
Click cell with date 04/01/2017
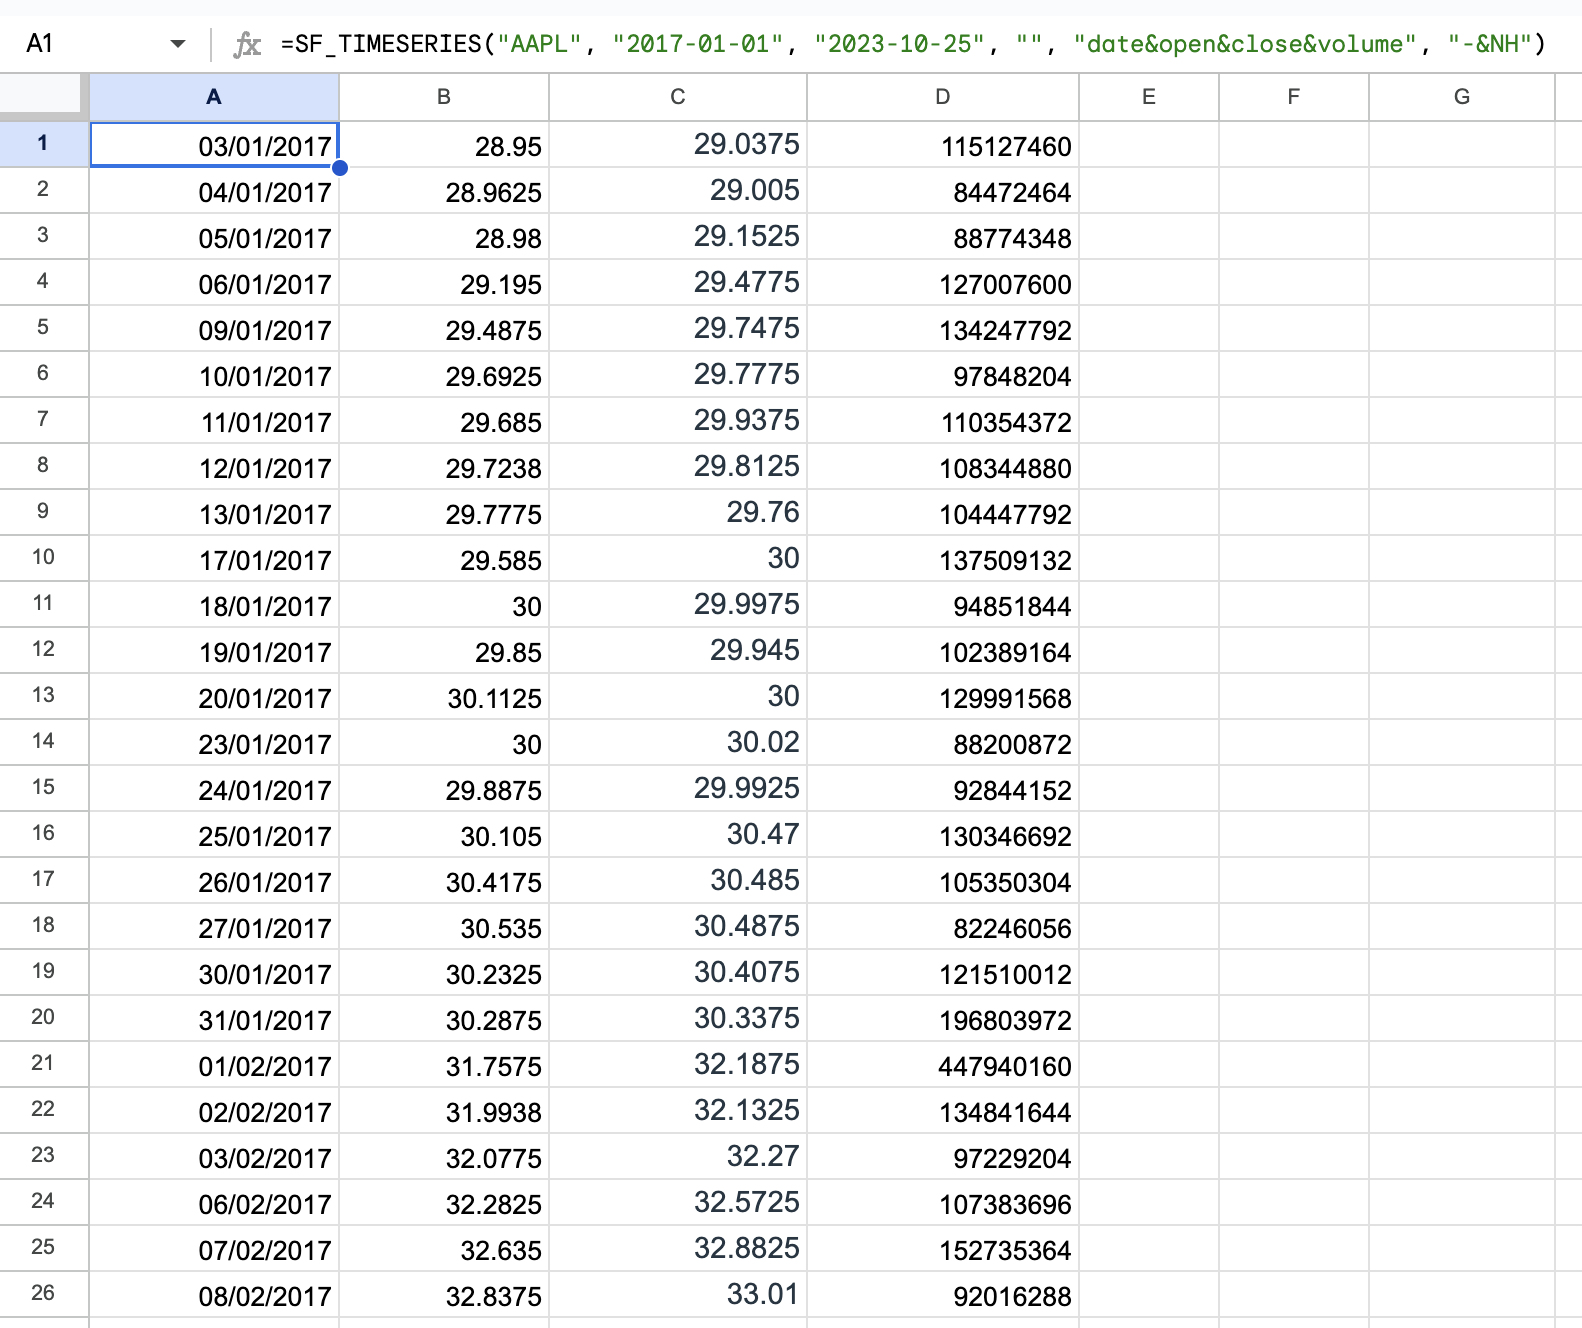coord(214,191)
